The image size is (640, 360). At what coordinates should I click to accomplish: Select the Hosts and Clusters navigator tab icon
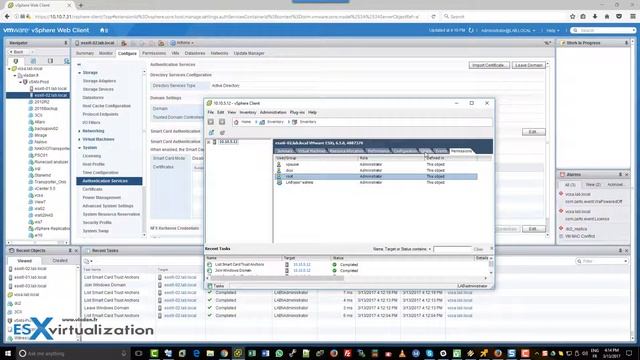point(16,61)
